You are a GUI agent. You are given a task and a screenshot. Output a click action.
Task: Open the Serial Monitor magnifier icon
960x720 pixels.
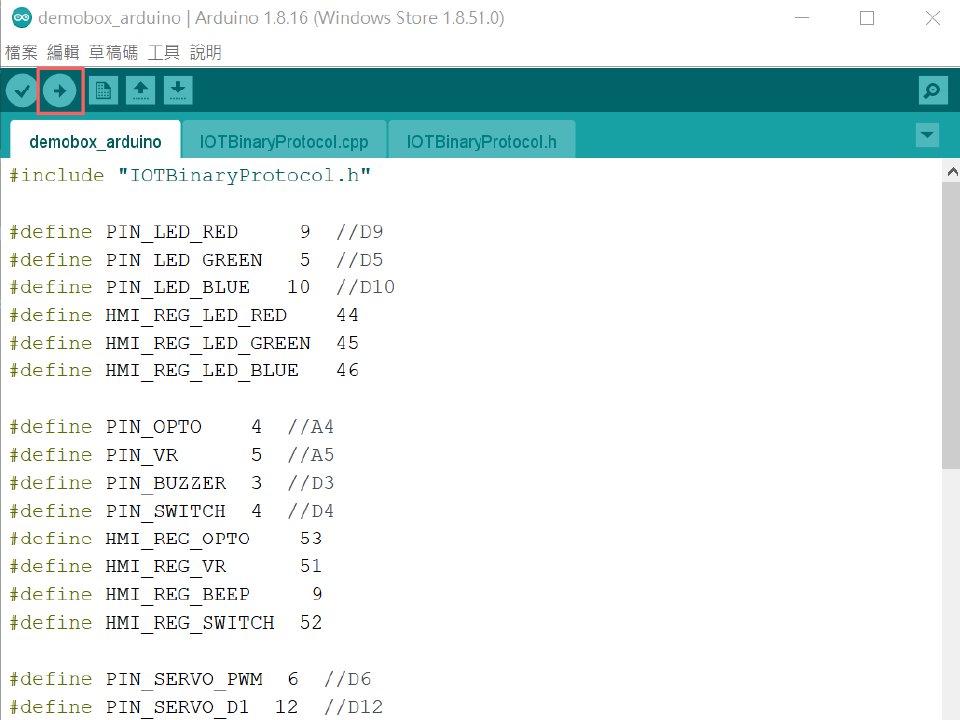932,91
